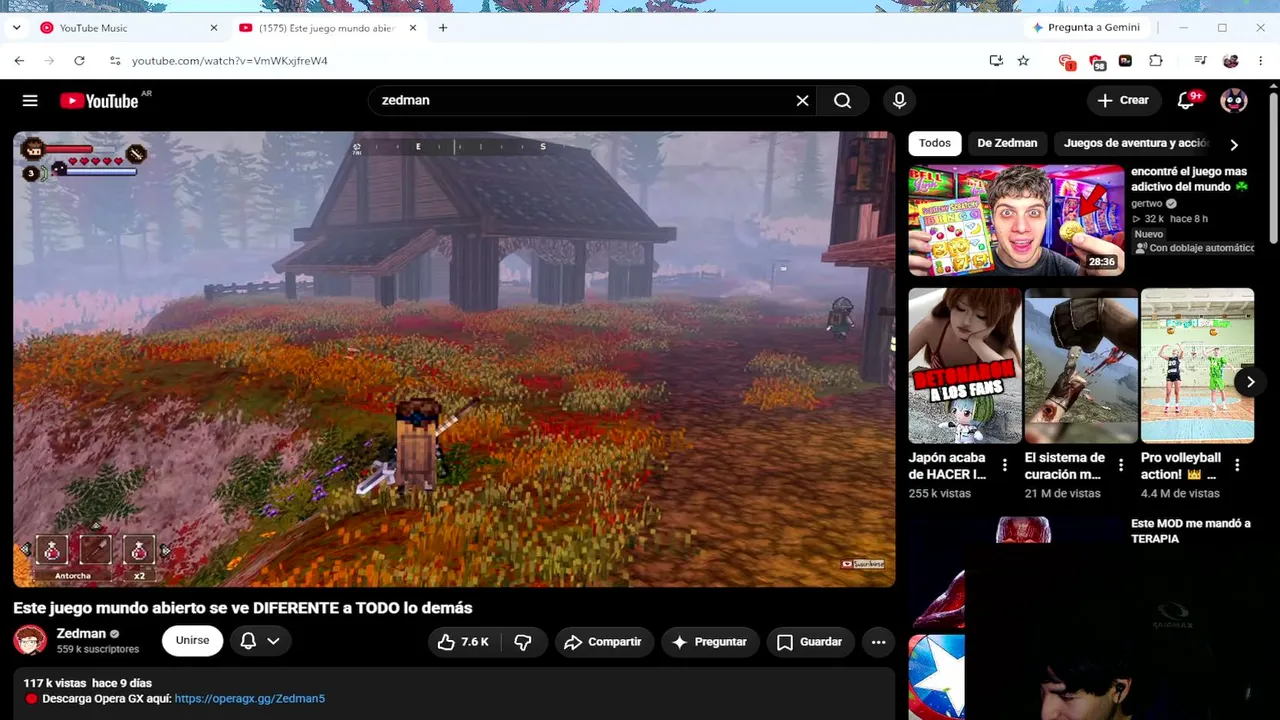
Task: Open the tab search dropdown arrow
Action: coord(16,28)
